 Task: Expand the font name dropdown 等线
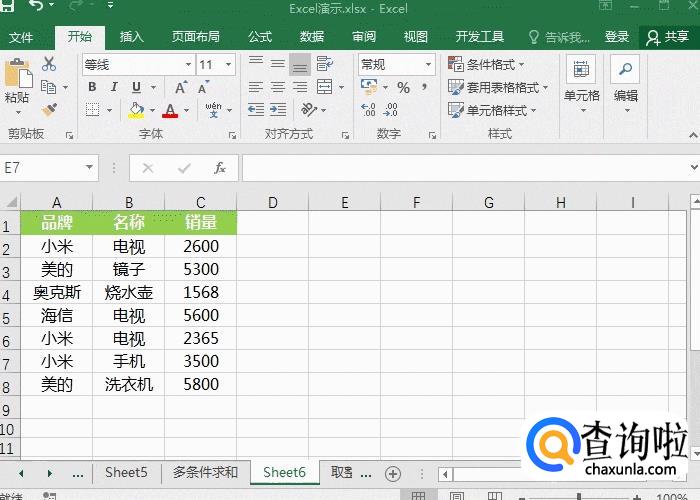pyautogui.click(x=188, y=65)
